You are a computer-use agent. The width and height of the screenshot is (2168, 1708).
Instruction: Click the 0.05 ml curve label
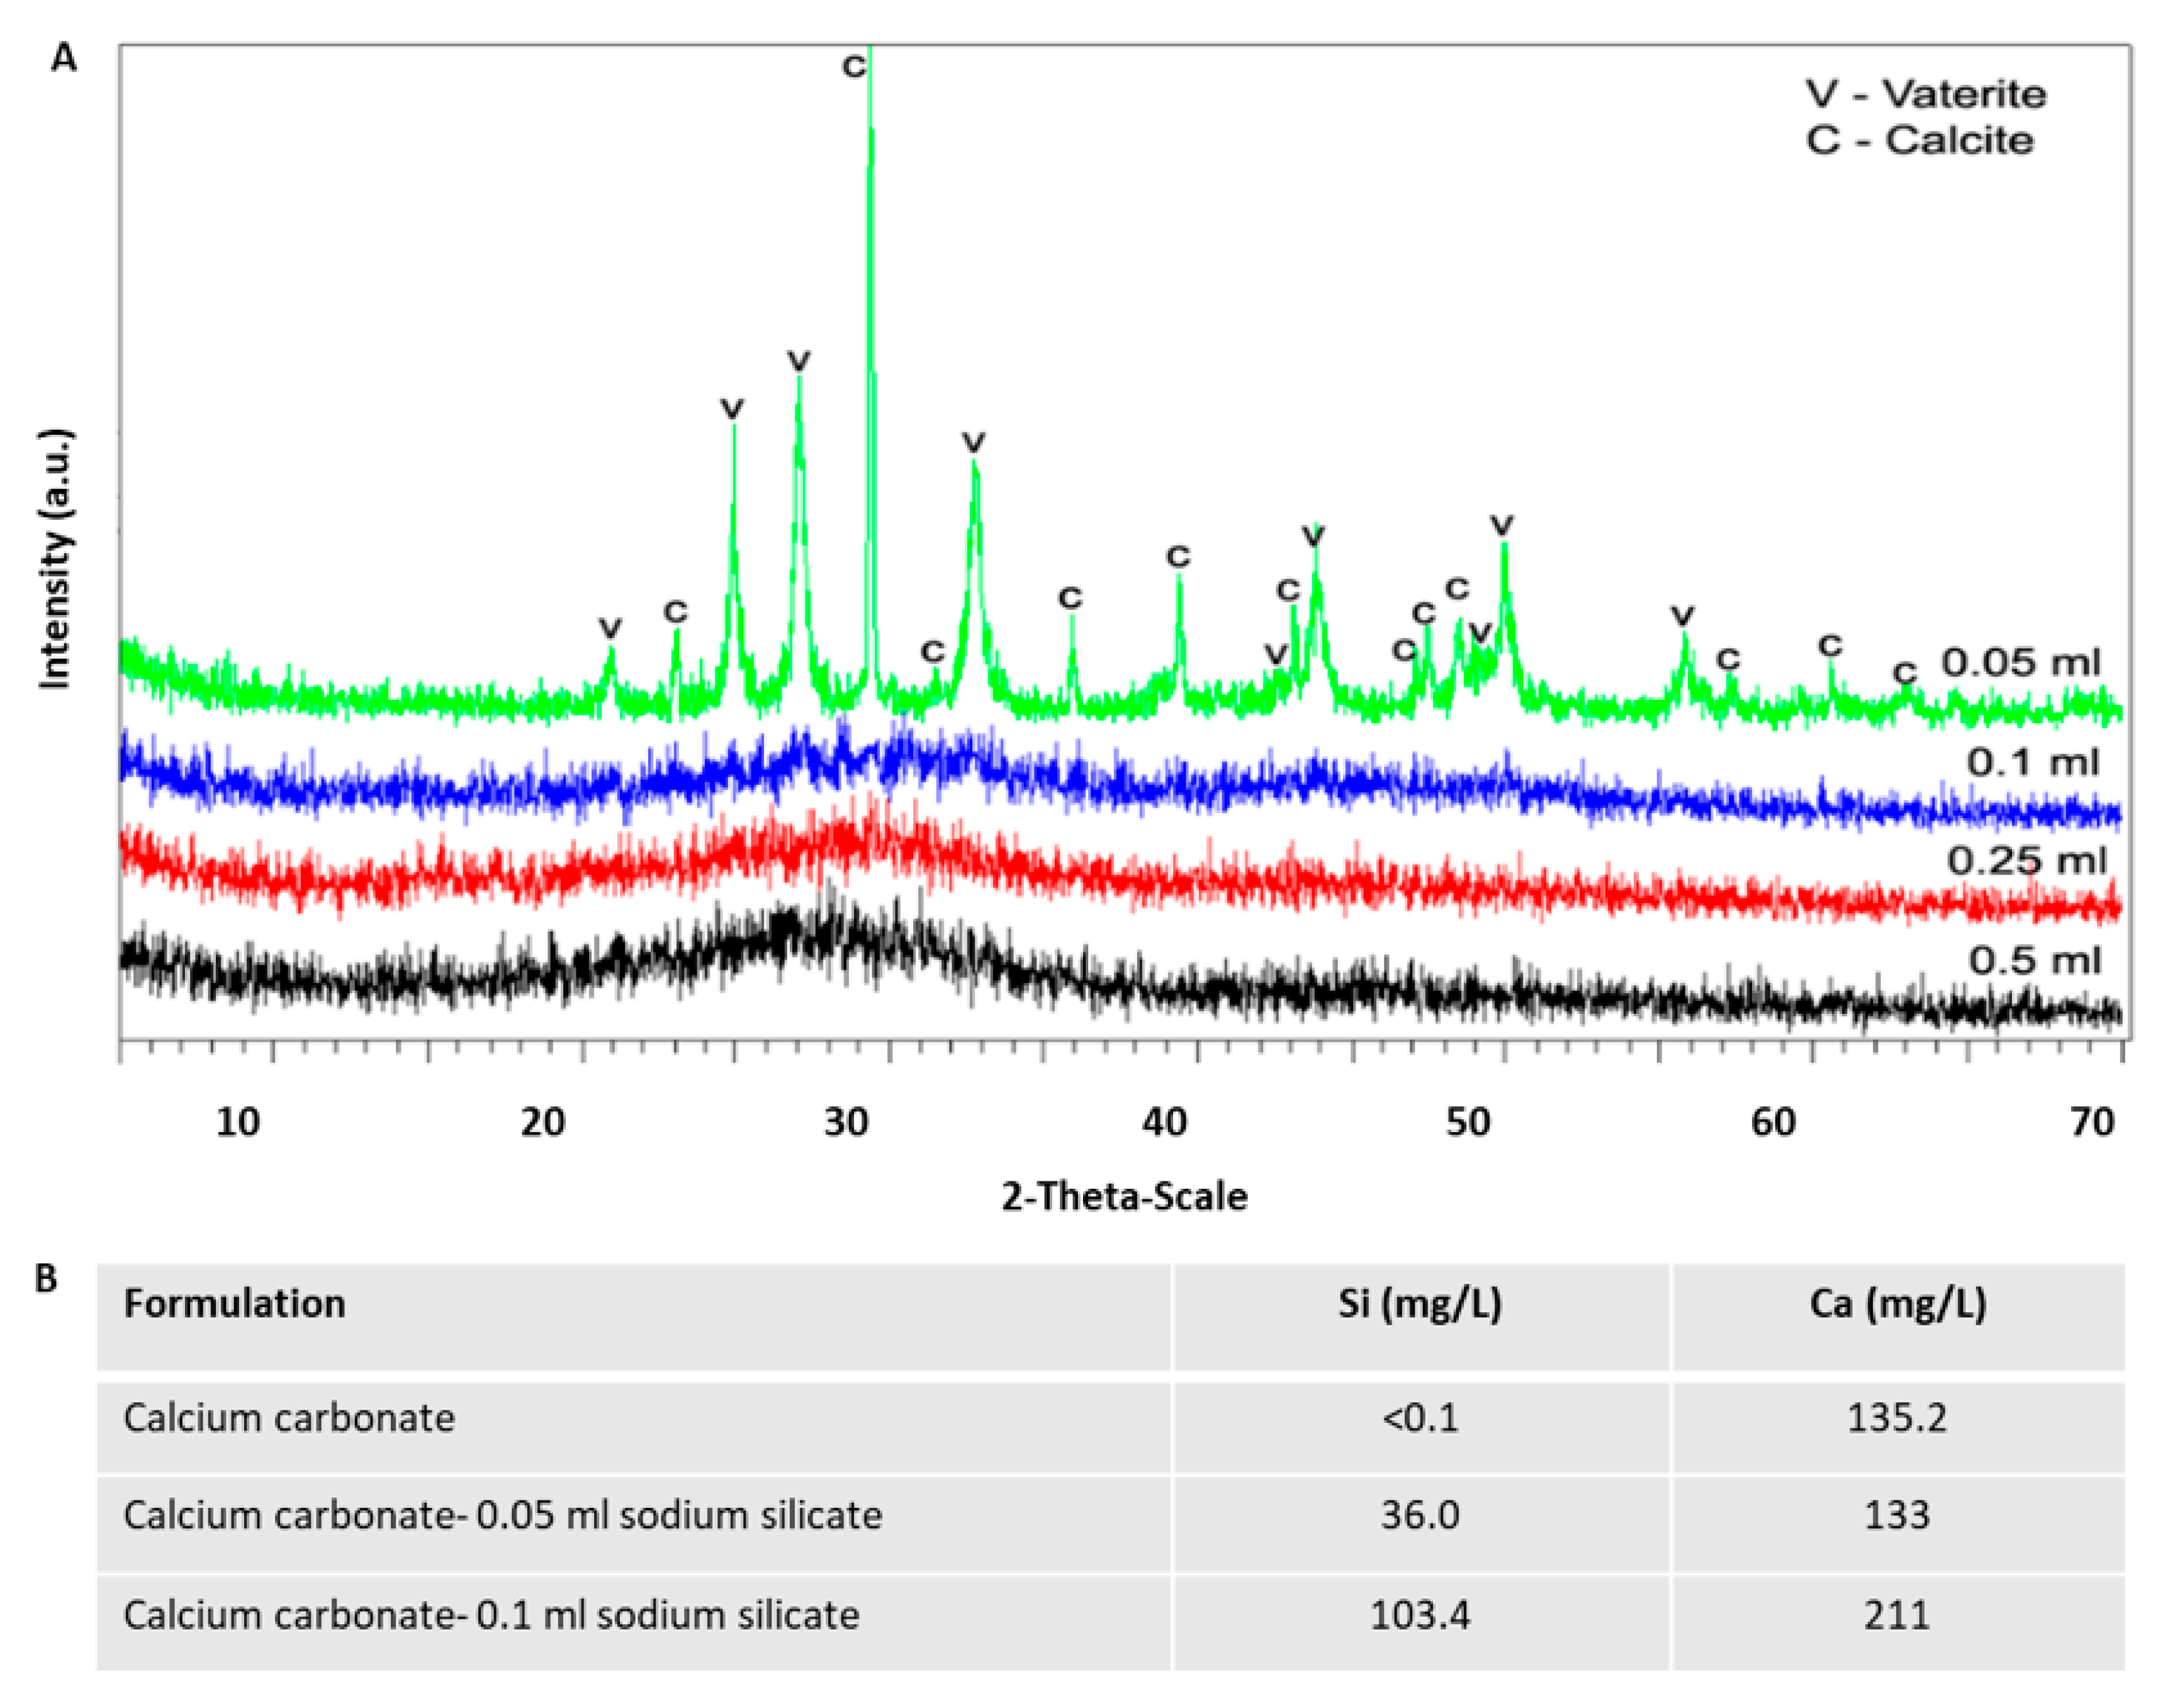[x=2020, y=662]
